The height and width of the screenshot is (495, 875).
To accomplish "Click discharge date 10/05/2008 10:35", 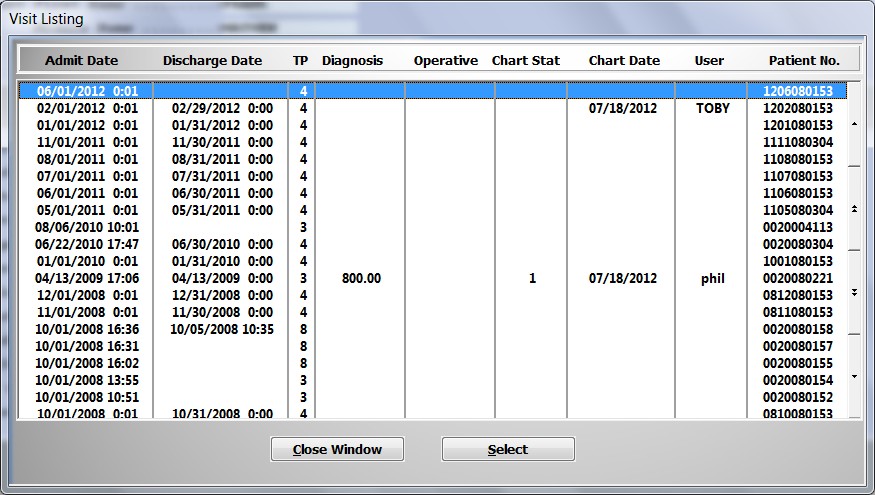I will tap(222, 329).
